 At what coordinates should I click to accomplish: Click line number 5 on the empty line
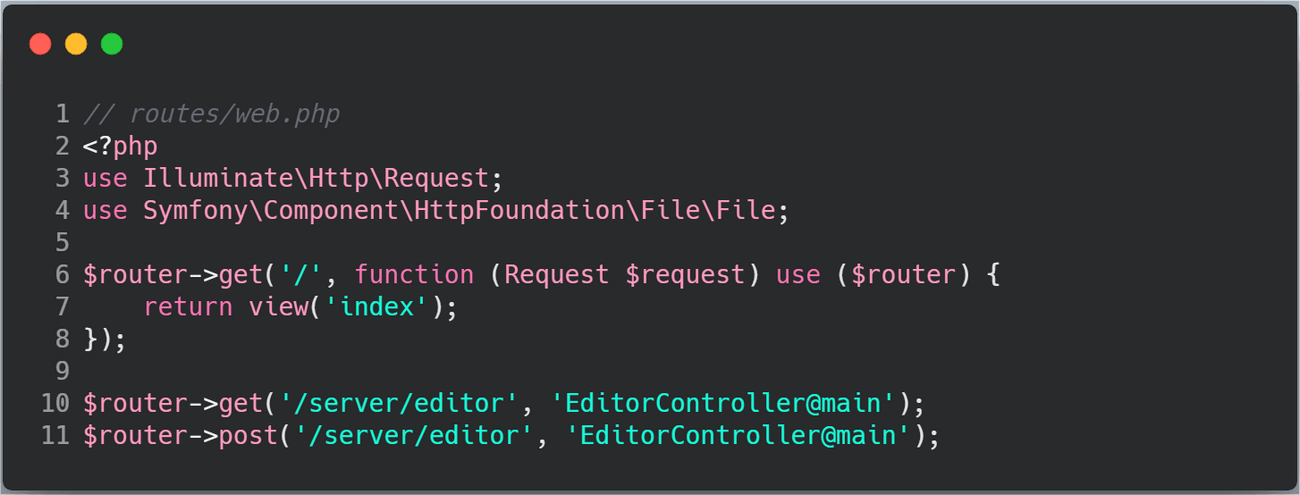62,242
